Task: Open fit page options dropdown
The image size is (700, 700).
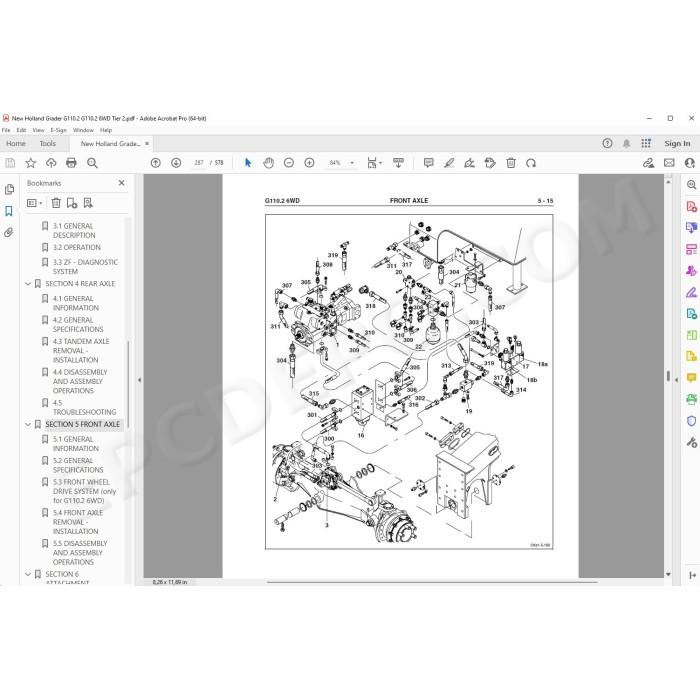Action: point(375,163)
